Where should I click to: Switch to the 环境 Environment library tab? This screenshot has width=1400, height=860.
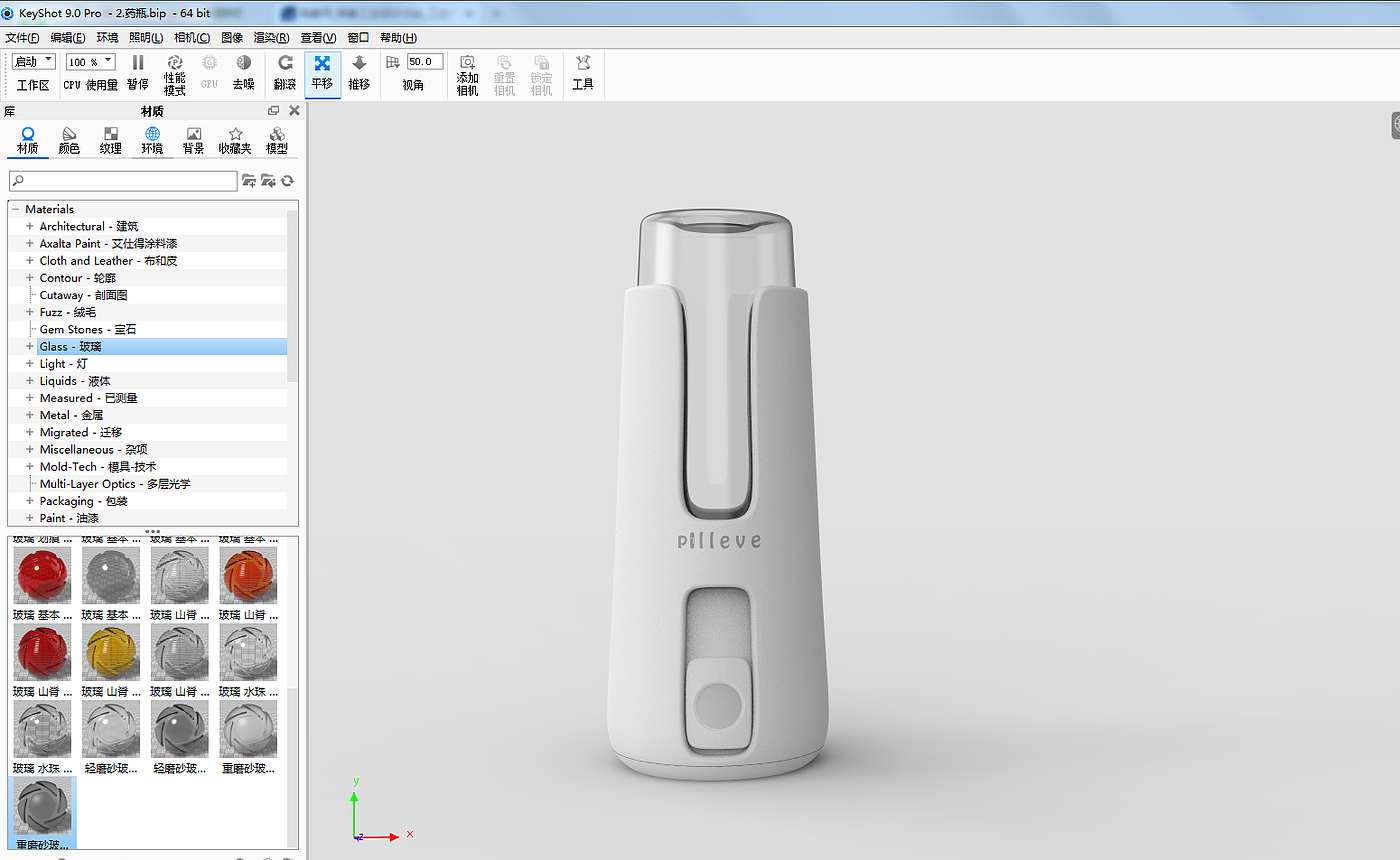tap(152, 140)
